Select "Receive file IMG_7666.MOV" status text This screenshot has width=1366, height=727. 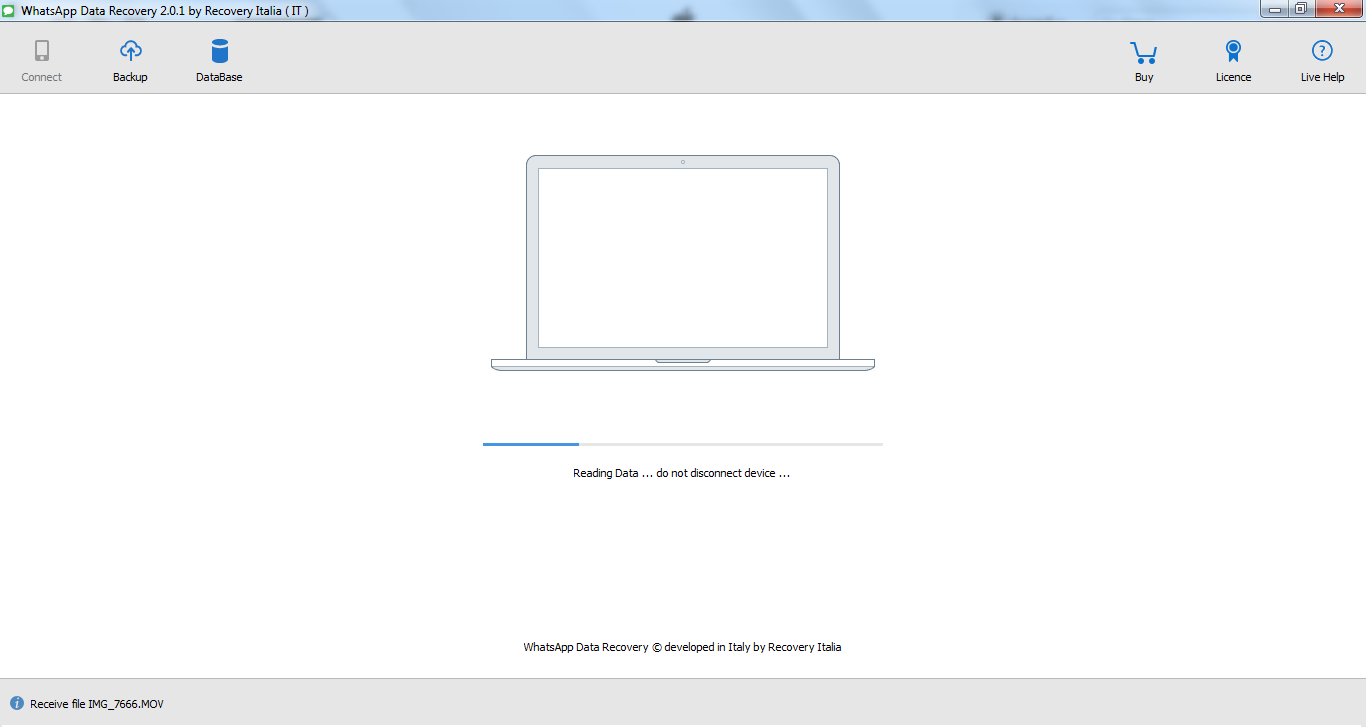(97, 704)
